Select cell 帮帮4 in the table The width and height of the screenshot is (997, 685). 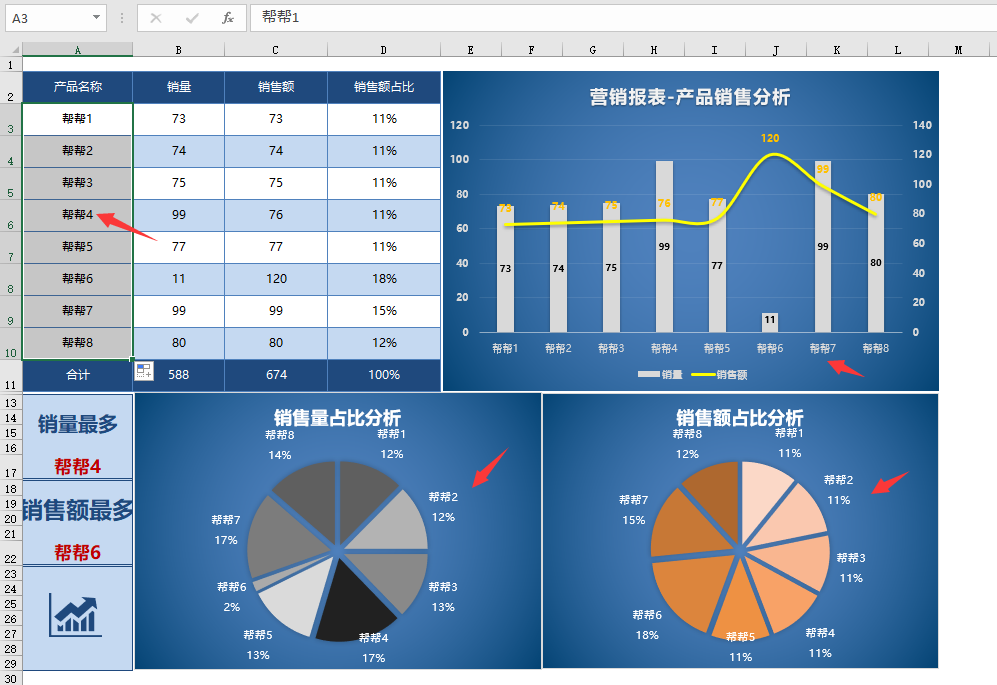78,215
